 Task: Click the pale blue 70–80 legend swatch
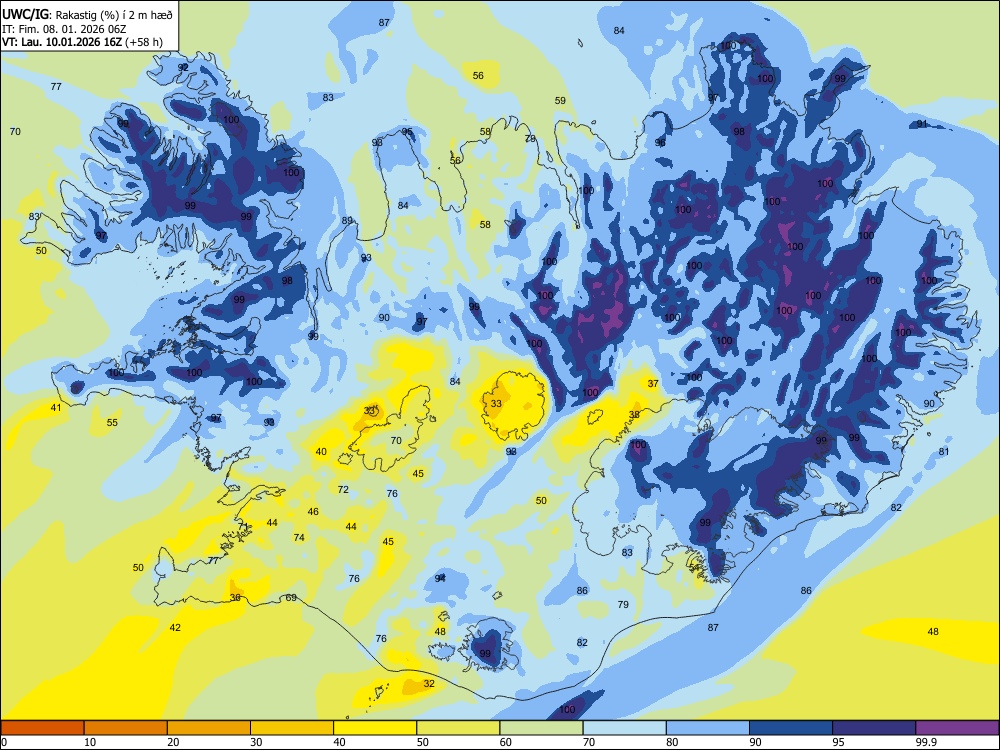[x=624, y=728]
